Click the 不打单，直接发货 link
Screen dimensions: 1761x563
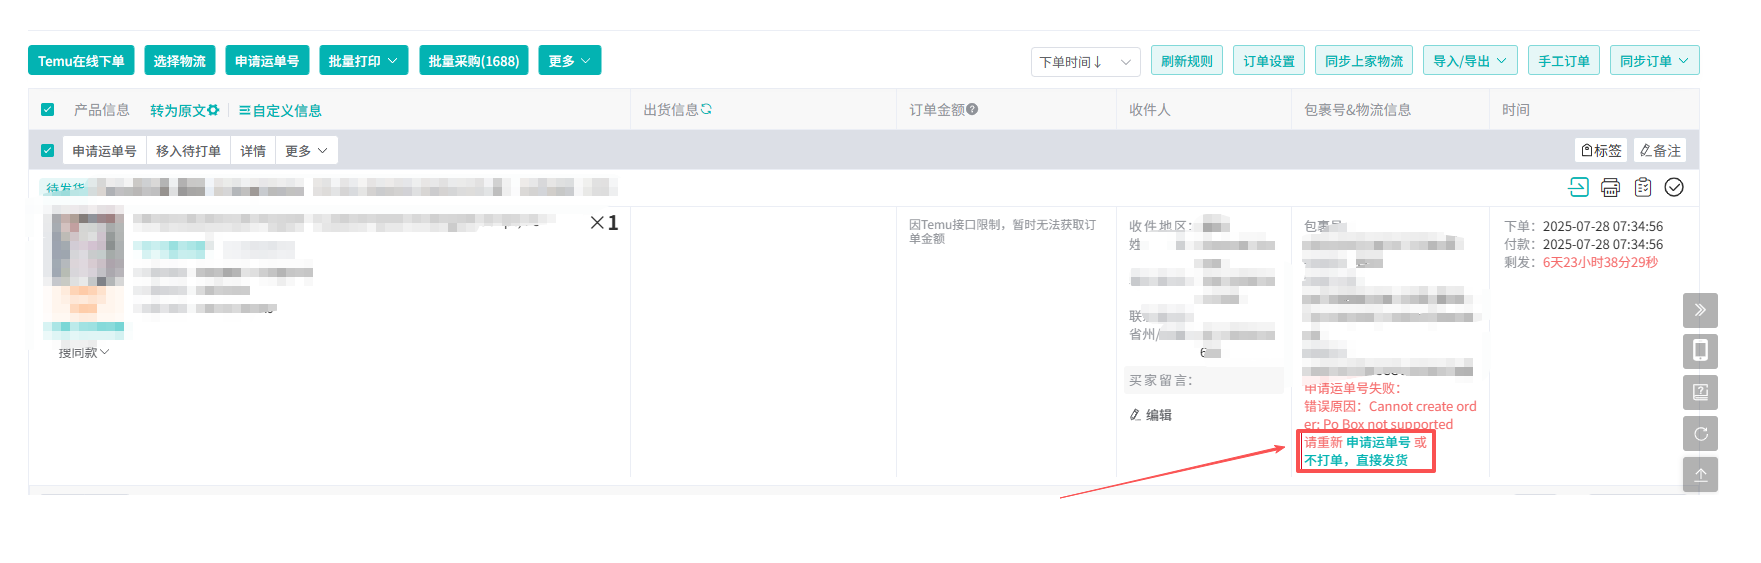coord(1356,460)
